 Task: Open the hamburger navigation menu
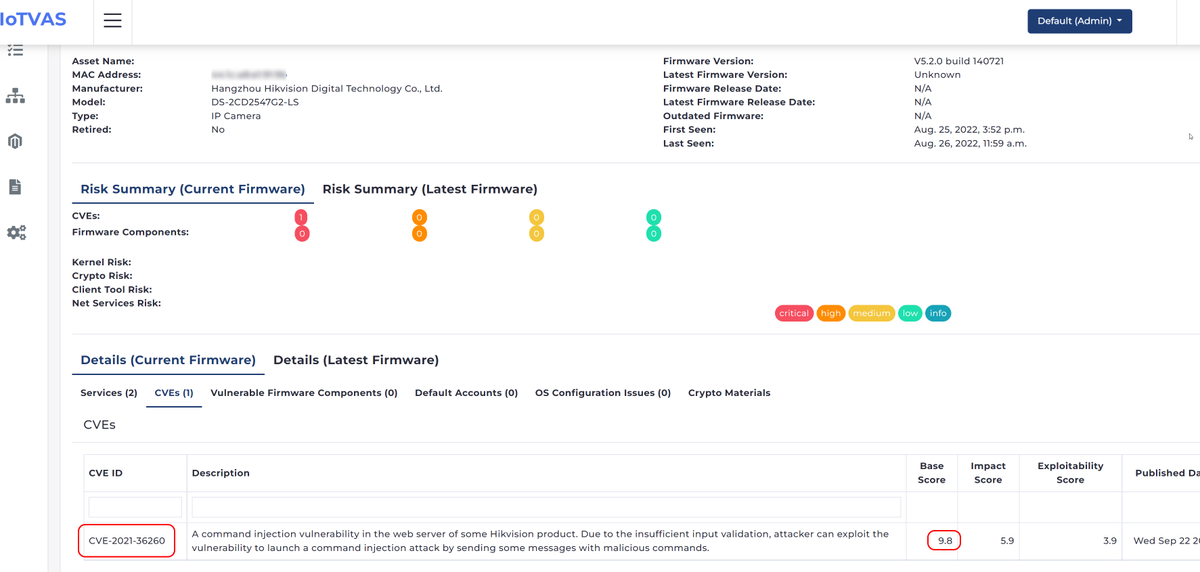click(113, 21)
